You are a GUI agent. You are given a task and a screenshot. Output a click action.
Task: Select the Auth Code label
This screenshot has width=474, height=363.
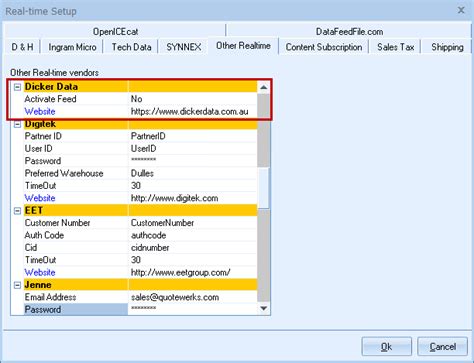44,235
